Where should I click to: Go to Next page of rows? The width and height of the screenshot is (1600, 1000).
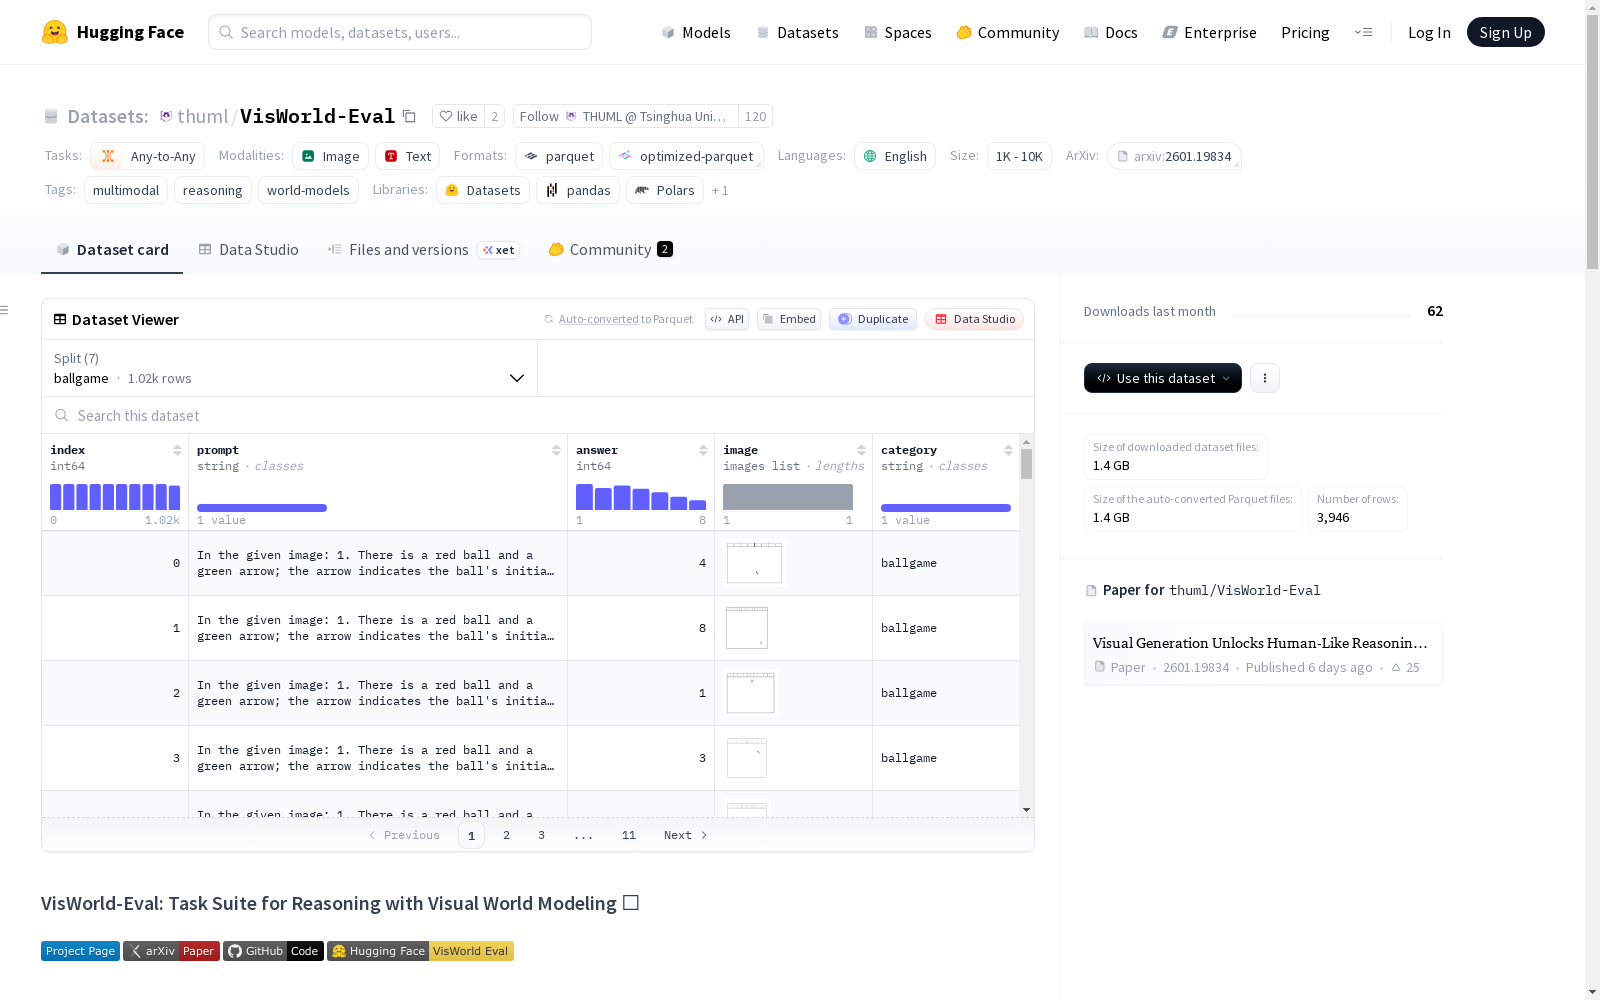pyautogui.click(x=686, y=835)
